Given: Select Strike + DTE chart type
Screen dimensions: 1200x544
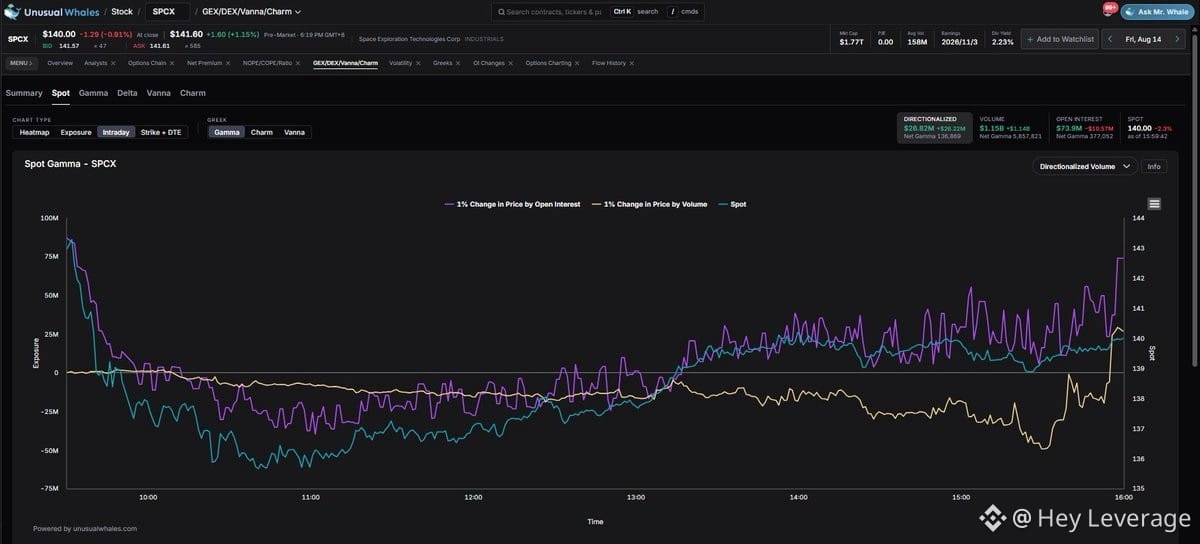Looking at the screenshot, I should tap(161, 132).
